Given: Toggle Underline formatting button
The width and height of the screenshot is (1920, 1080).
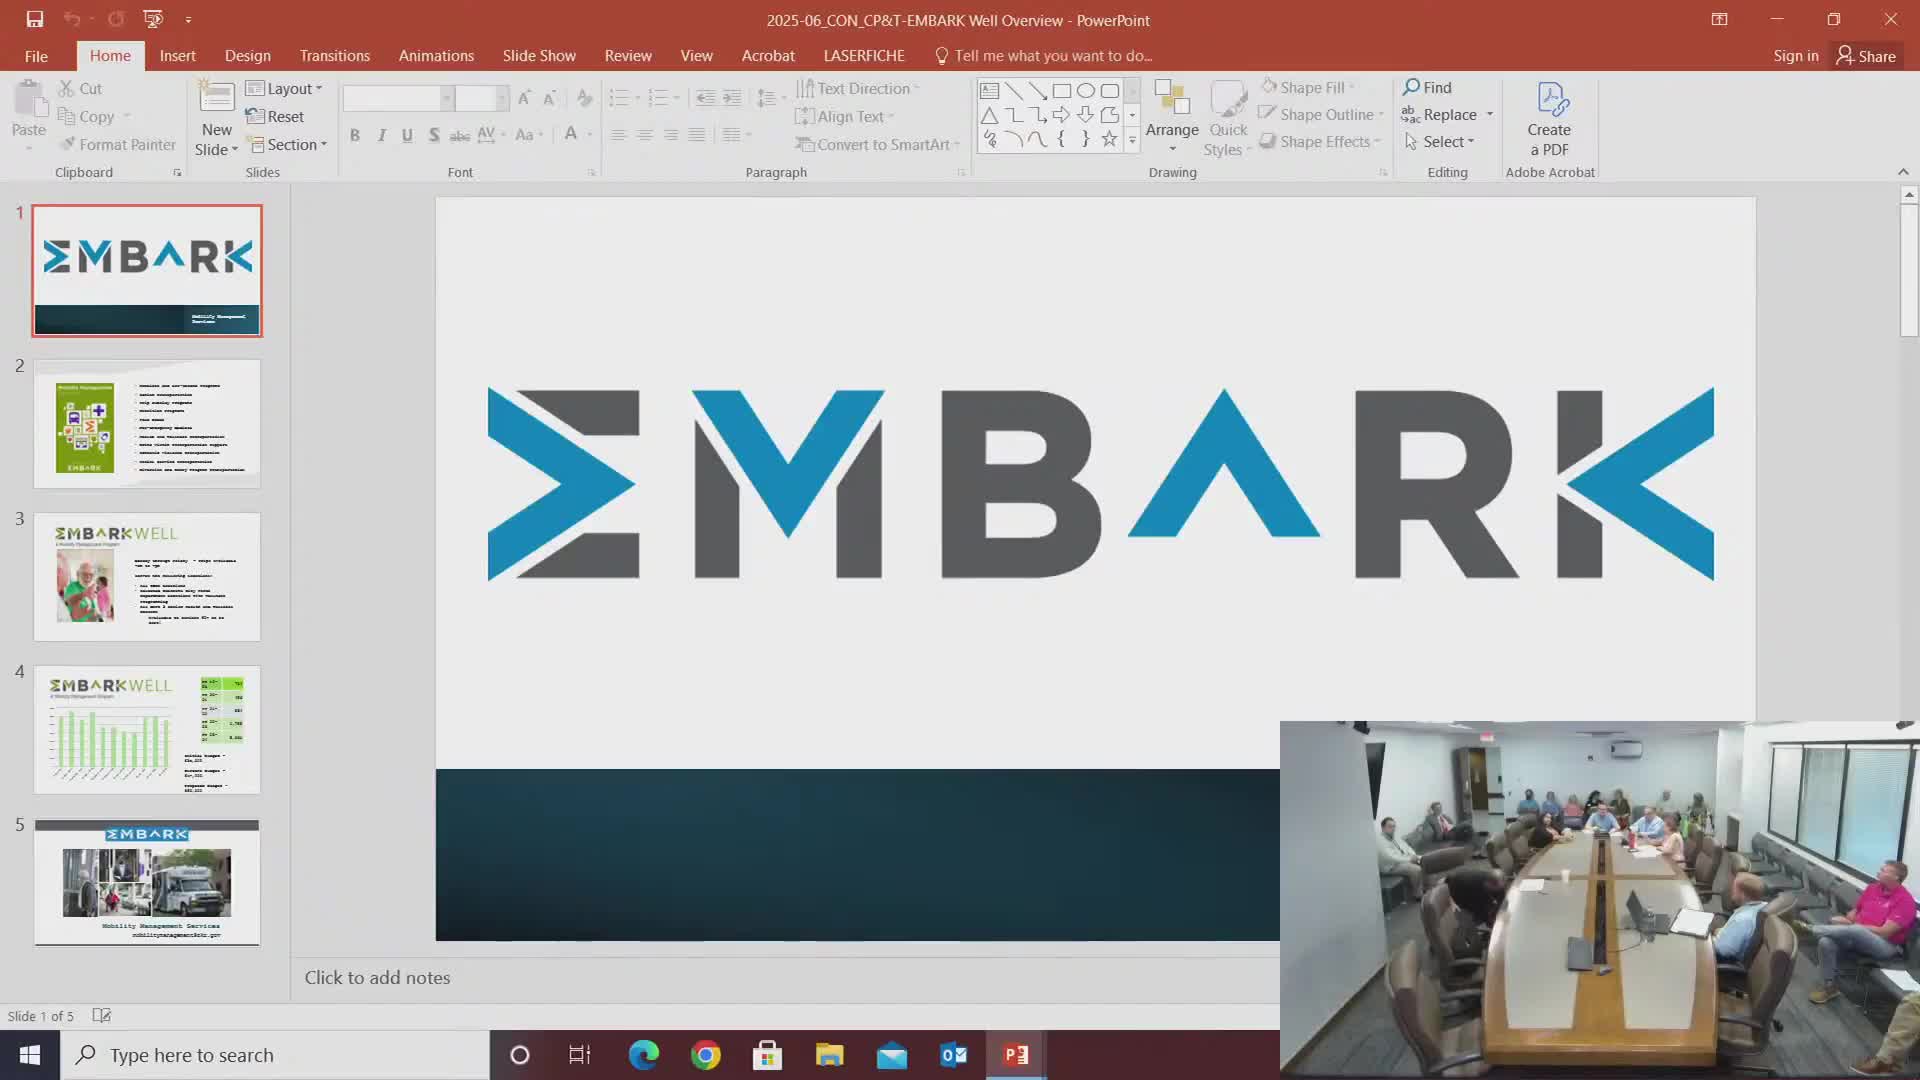Looking at the screenshot, I should coord(407,135).
